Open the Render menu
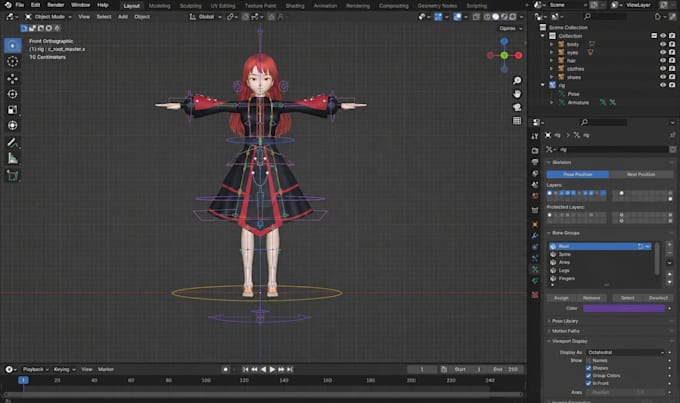This screenshot has width=680, height=403. click(x=56, y=5)
